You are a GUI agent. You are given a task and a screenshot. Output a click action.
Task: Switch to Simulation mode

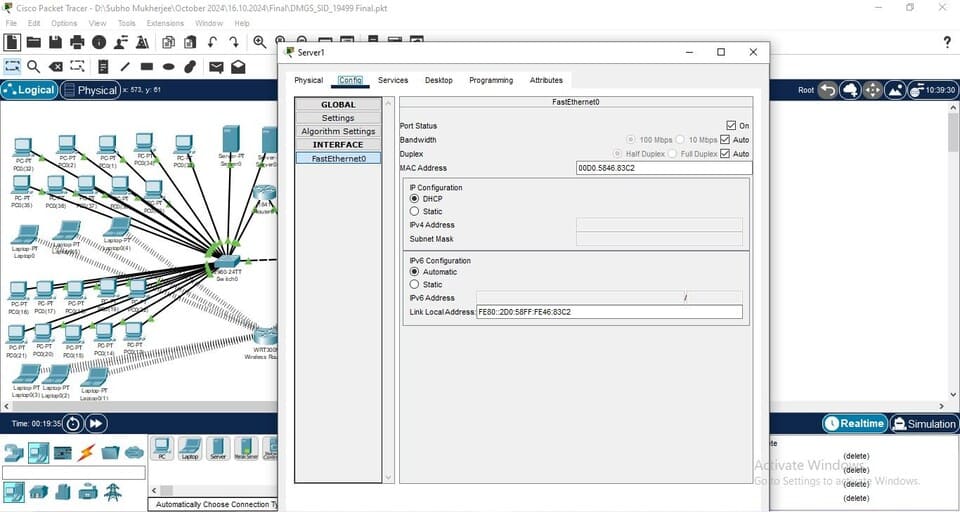click(x=924, y=424)
